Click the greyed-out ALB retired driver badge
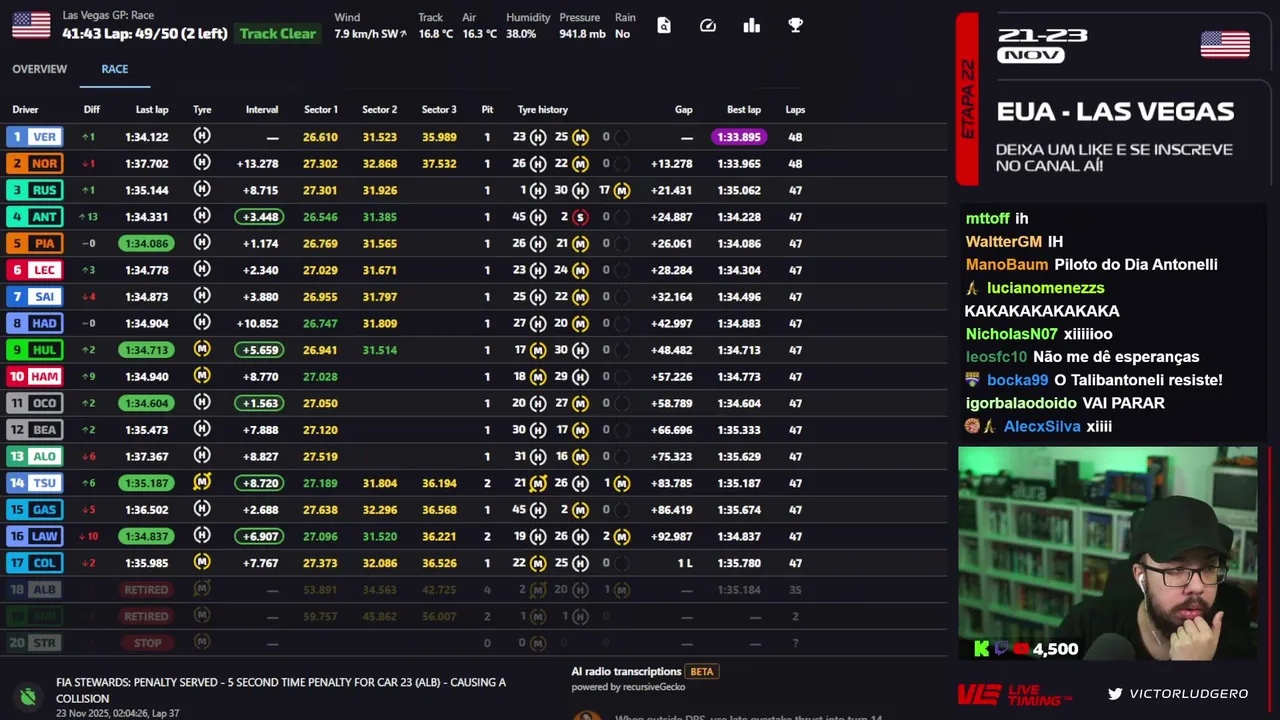1280x720 pixels. tap(35, 589)
